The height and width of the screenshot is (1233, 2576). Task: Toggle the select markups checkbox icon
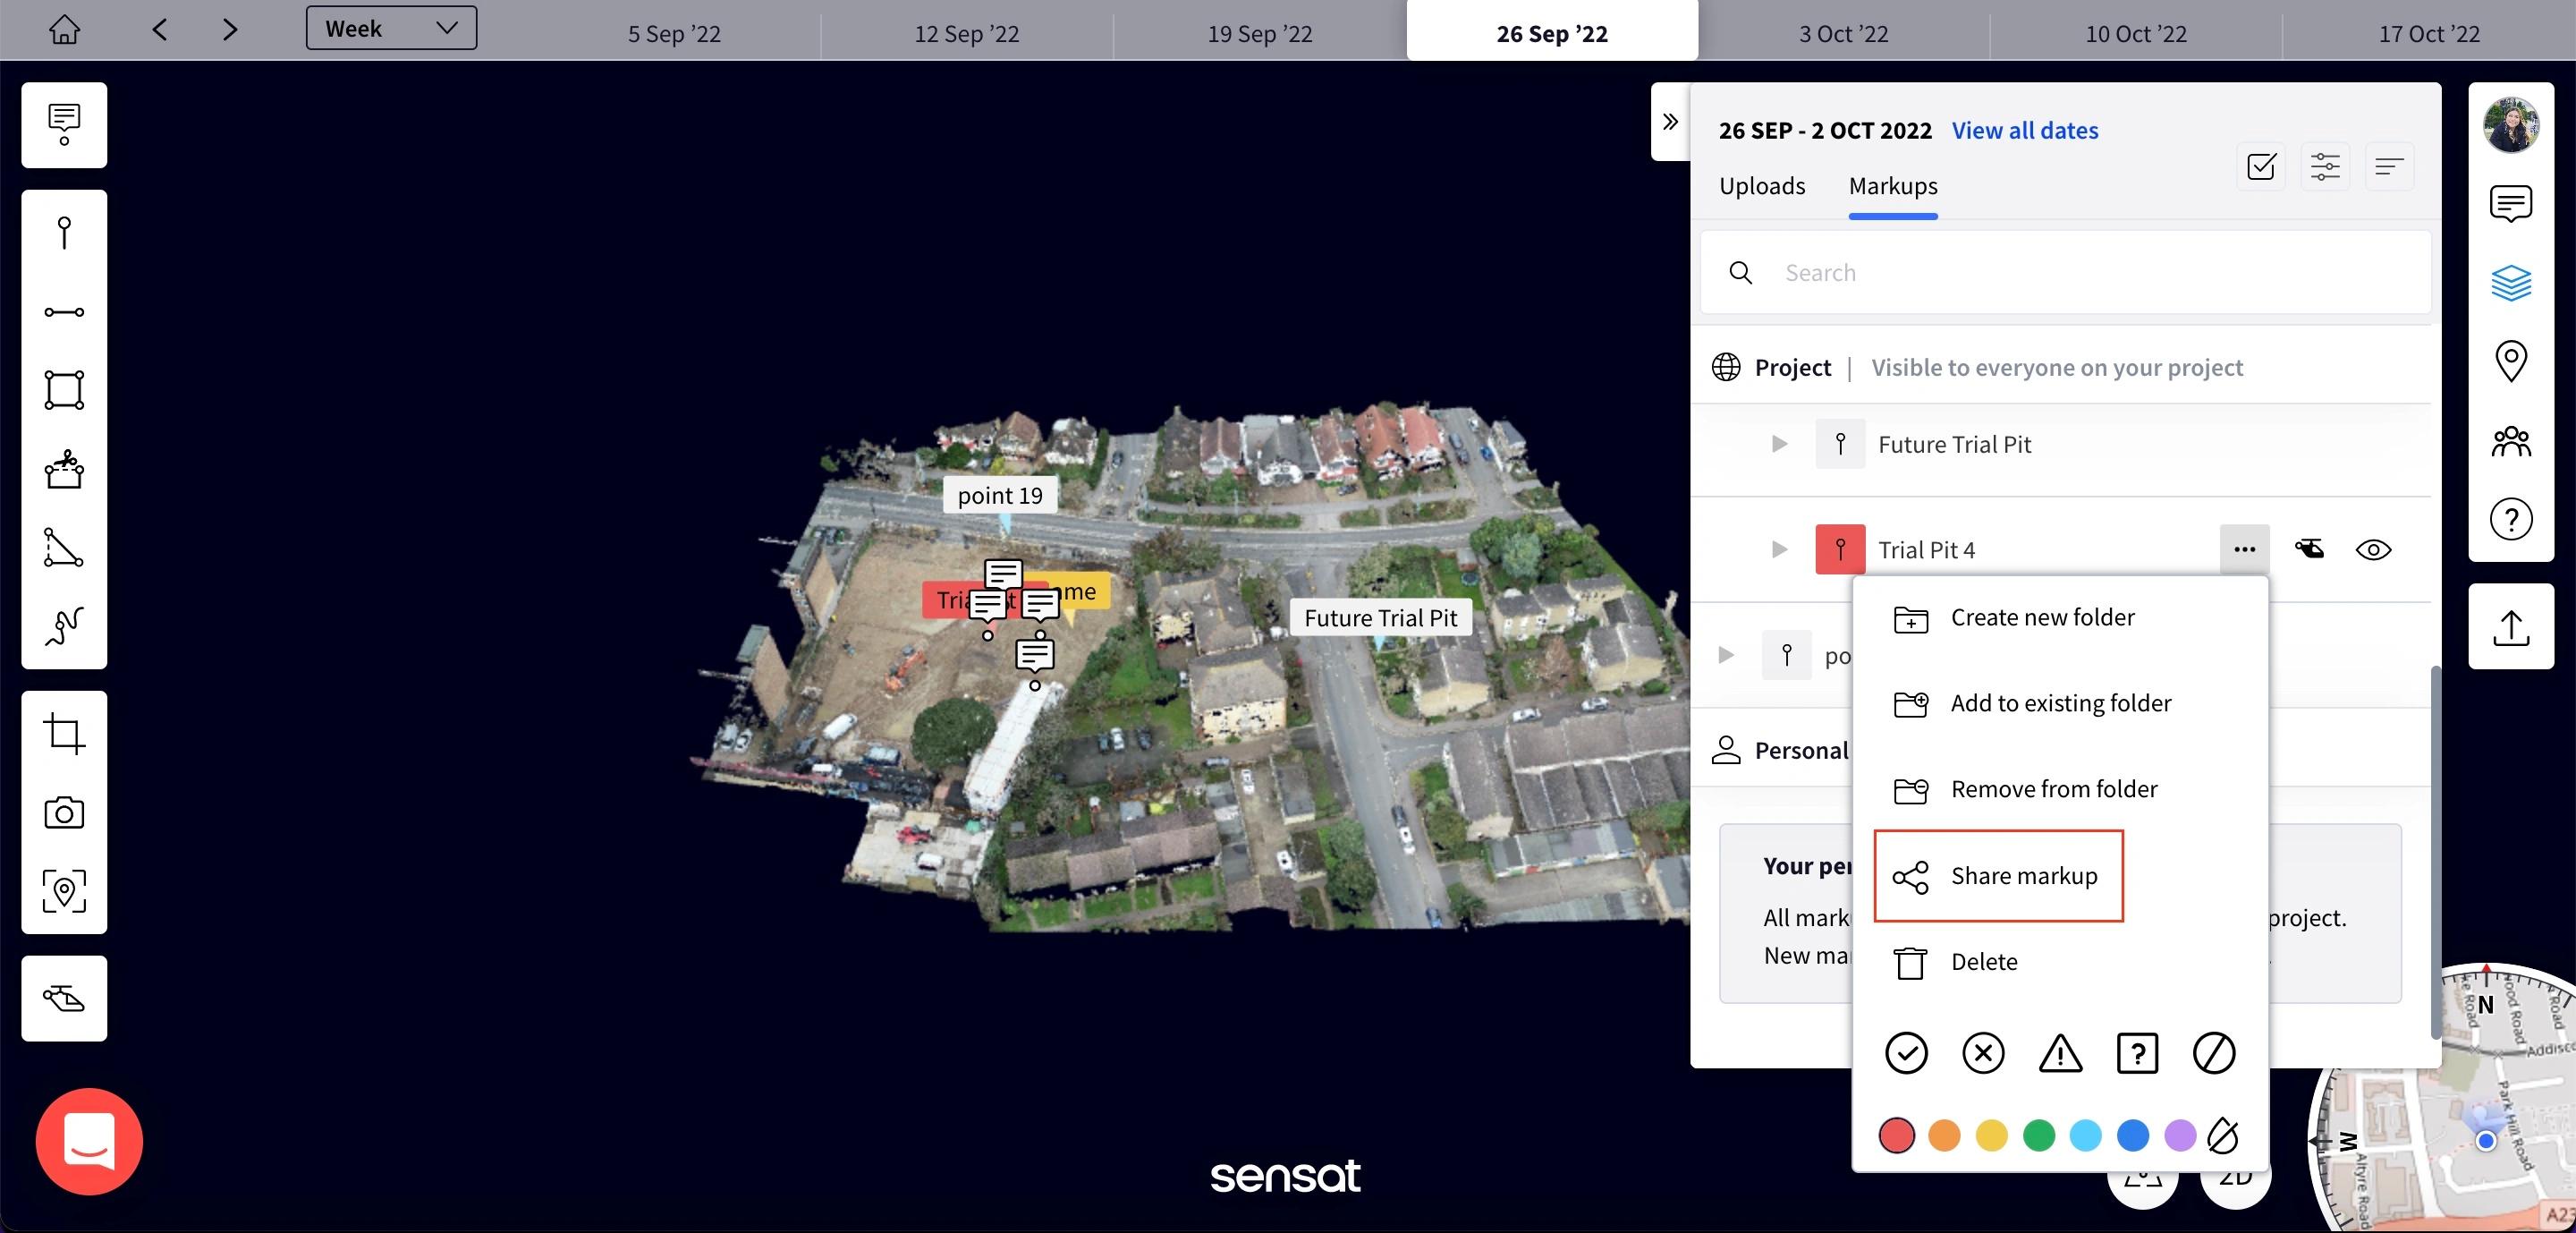(x=2261, y=166)
